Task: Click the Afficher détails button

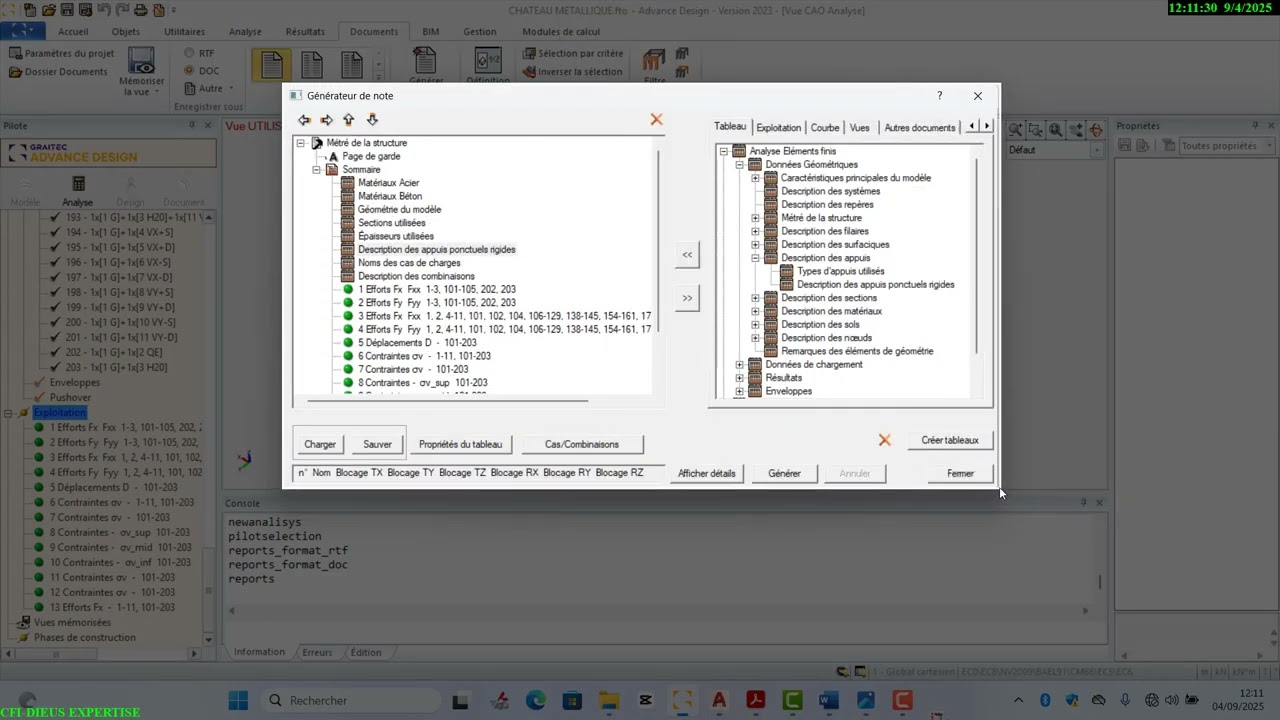Action: coord(707,473)
